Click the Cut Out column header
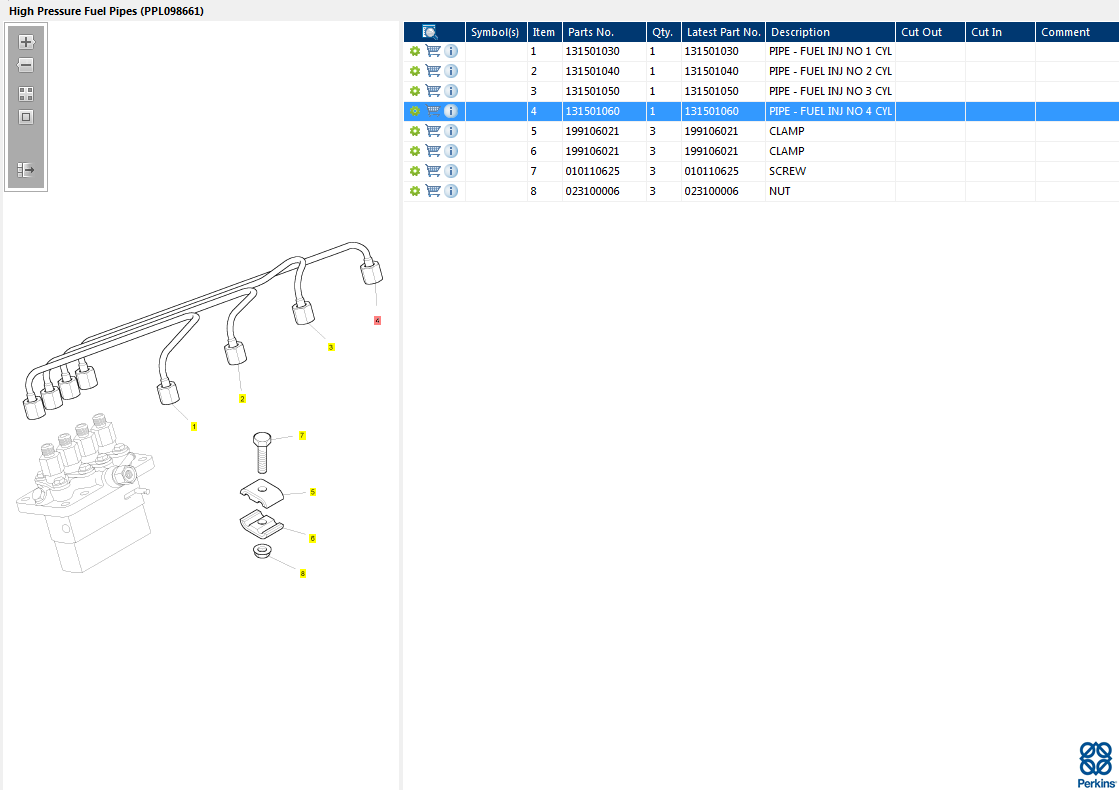 [x=931, y=32]
